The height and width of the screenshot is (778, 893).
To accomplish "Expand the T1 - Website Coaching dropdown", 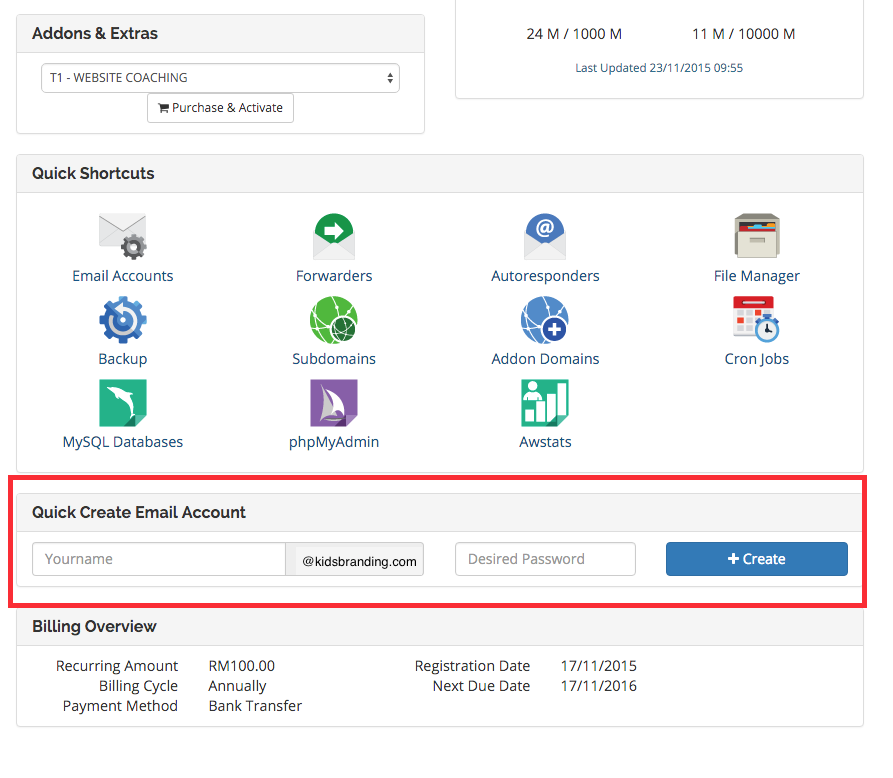I will [x=220, y=78].
